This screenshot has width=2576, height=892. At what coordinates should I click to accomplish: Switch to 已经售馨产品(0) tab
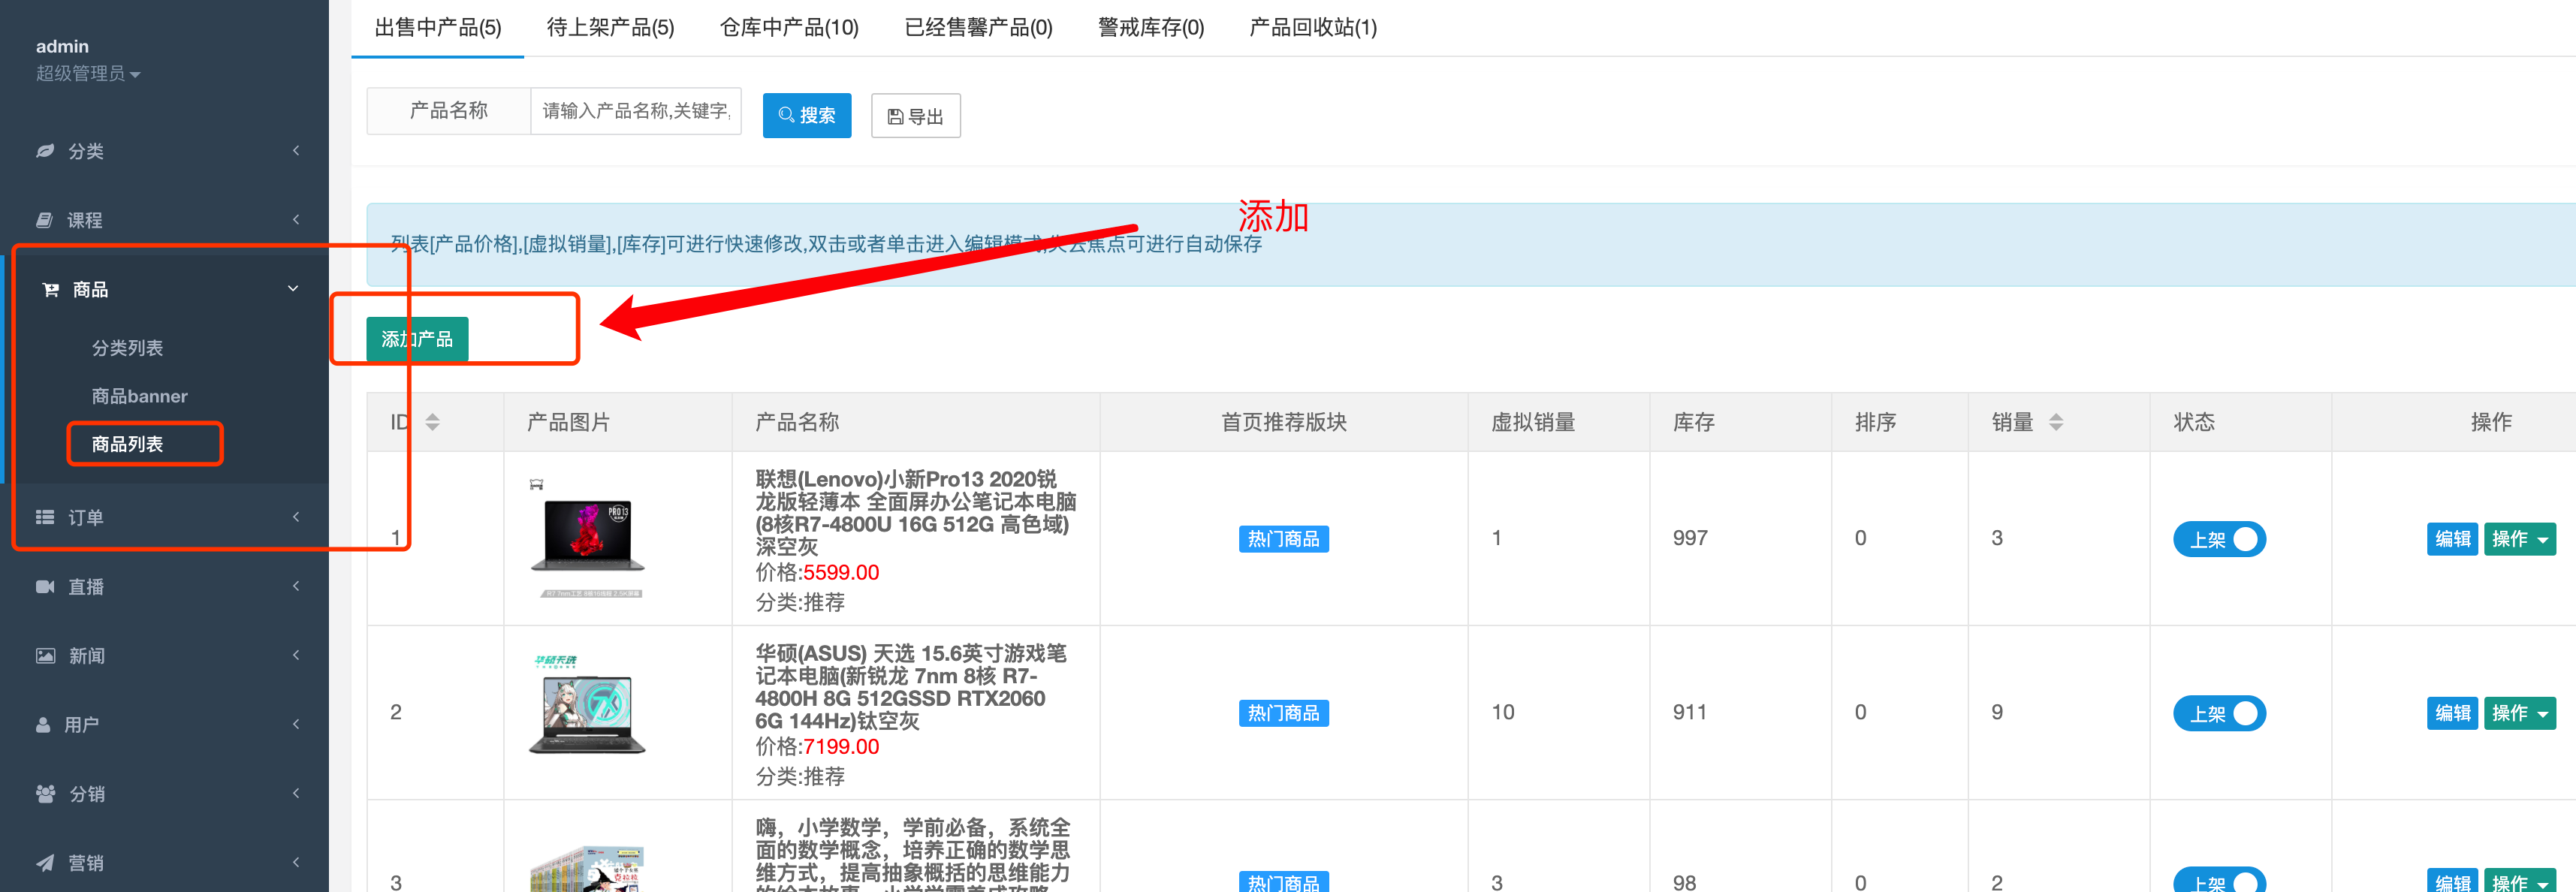(x=978, y=28)
